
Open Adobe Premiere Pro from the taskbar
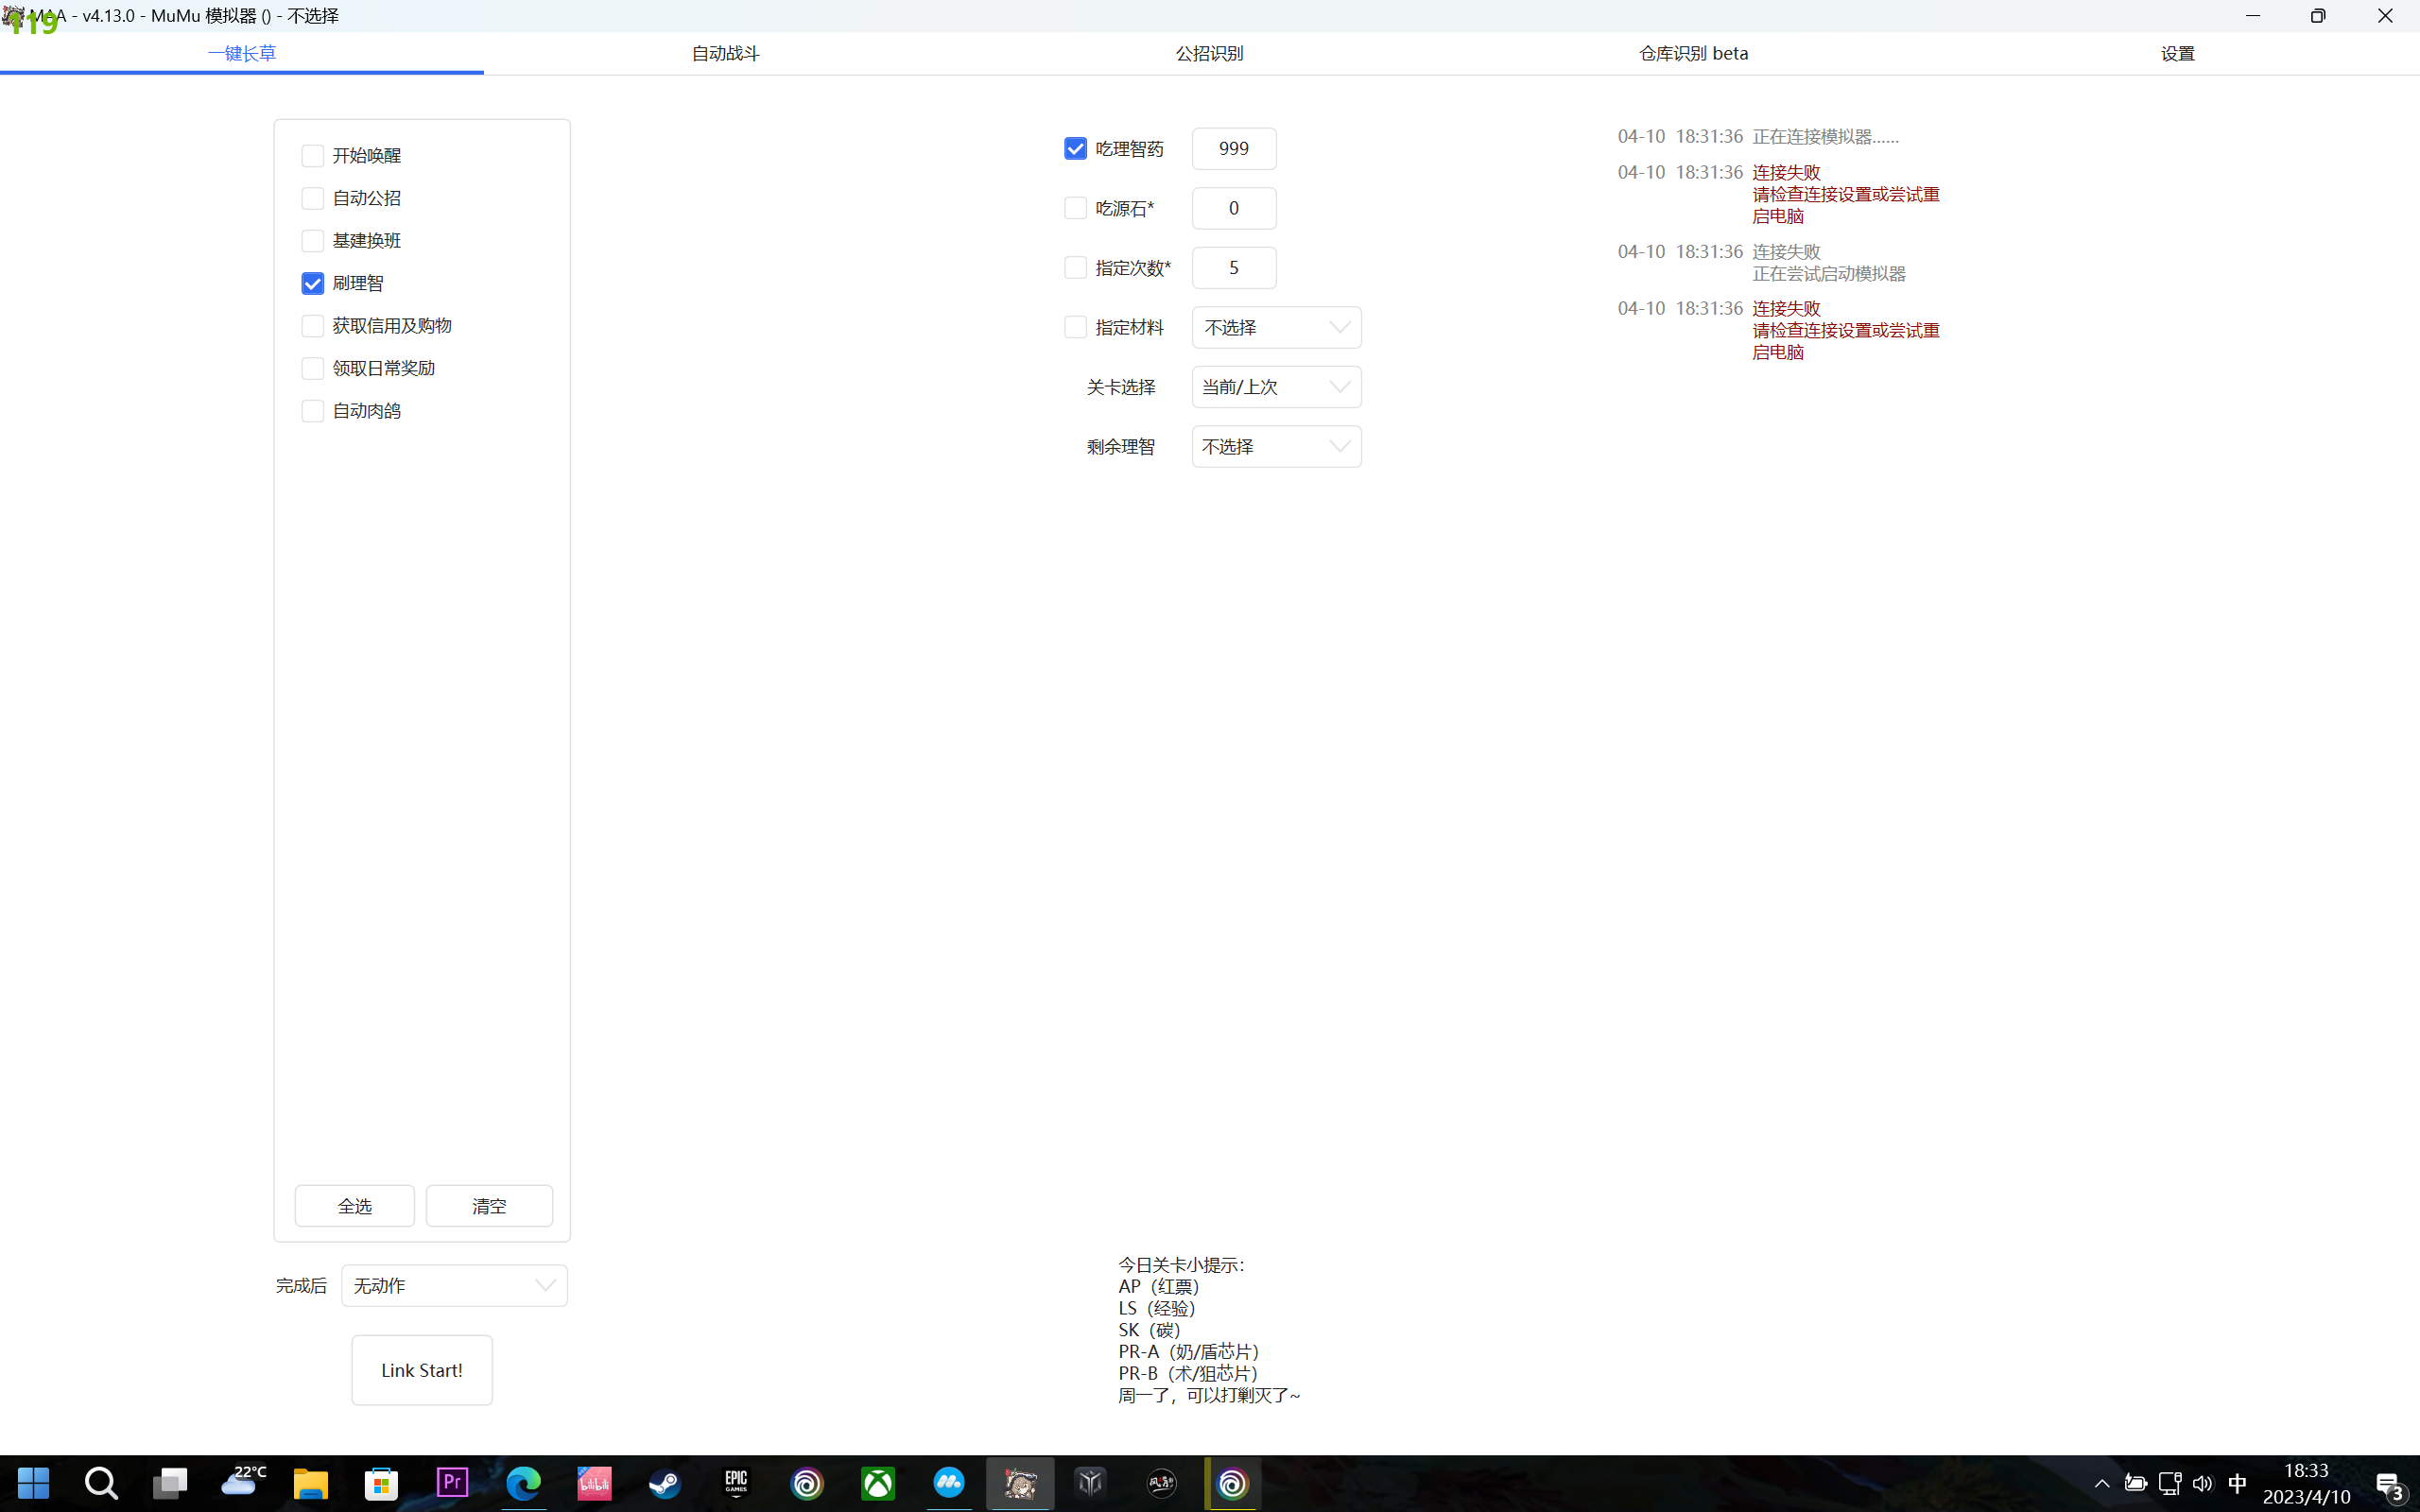coord(452,1484)
